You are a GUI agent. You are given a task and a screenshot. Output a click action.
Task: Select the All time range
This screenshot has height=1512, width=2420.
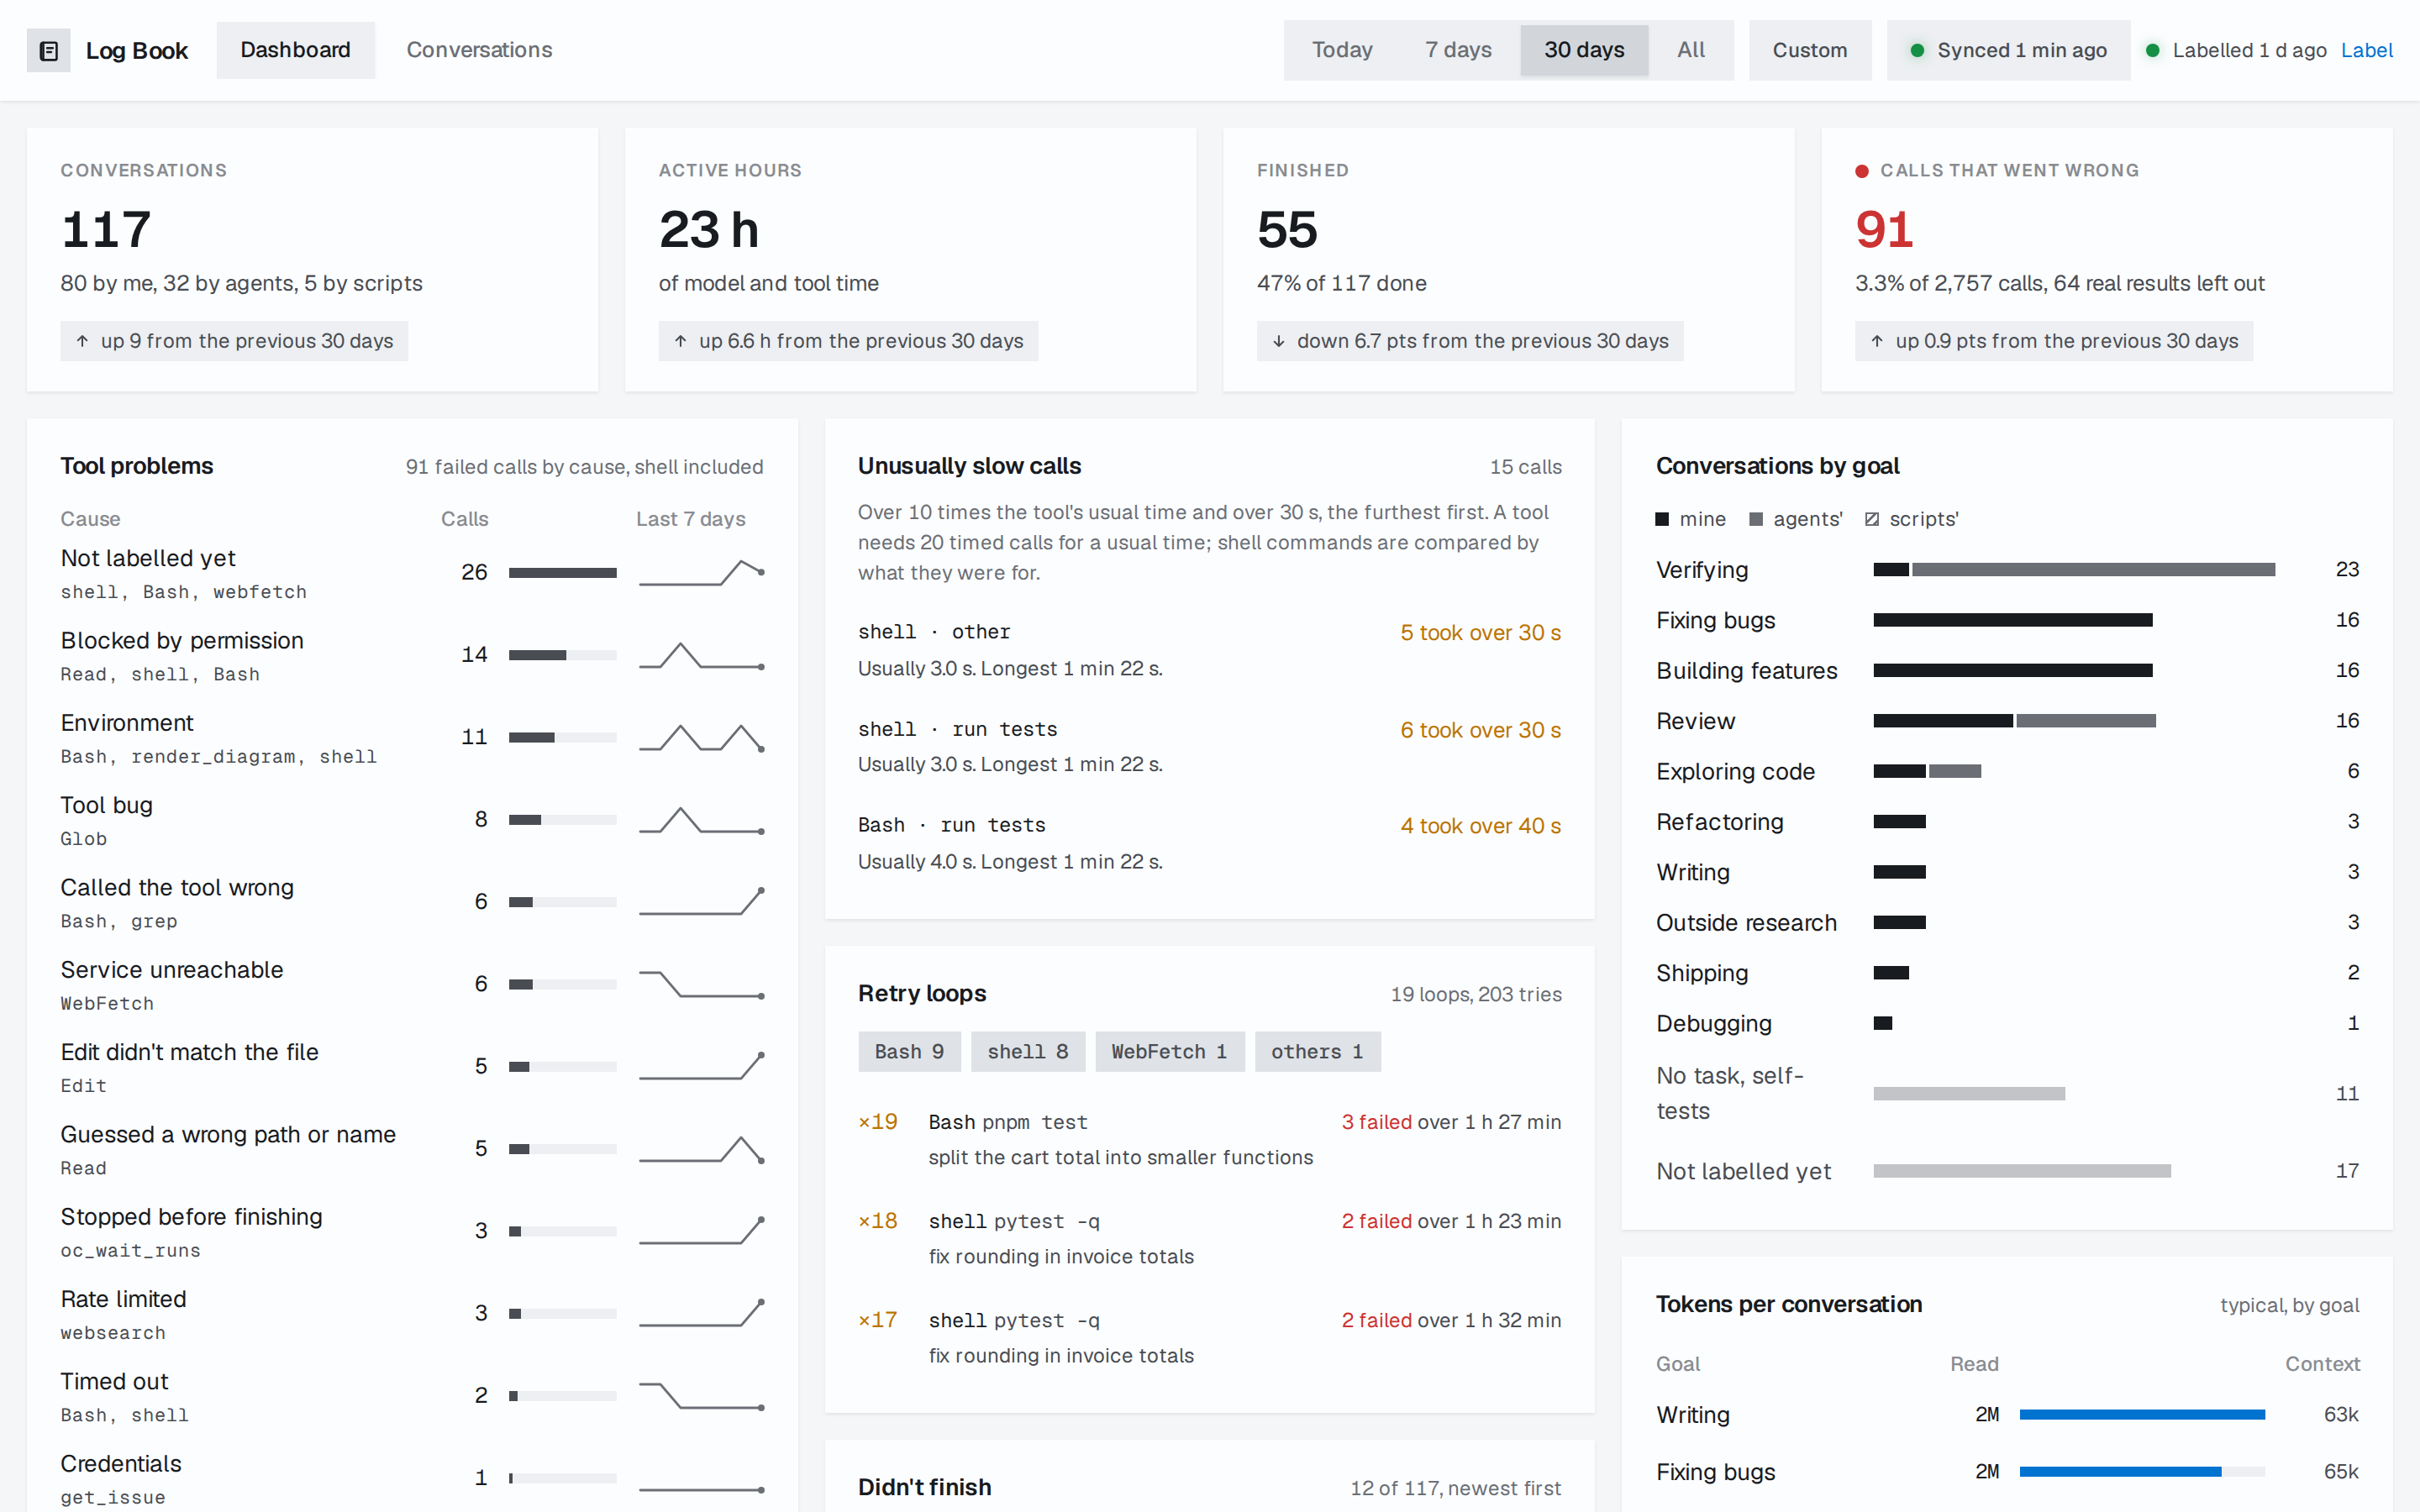1691,50
